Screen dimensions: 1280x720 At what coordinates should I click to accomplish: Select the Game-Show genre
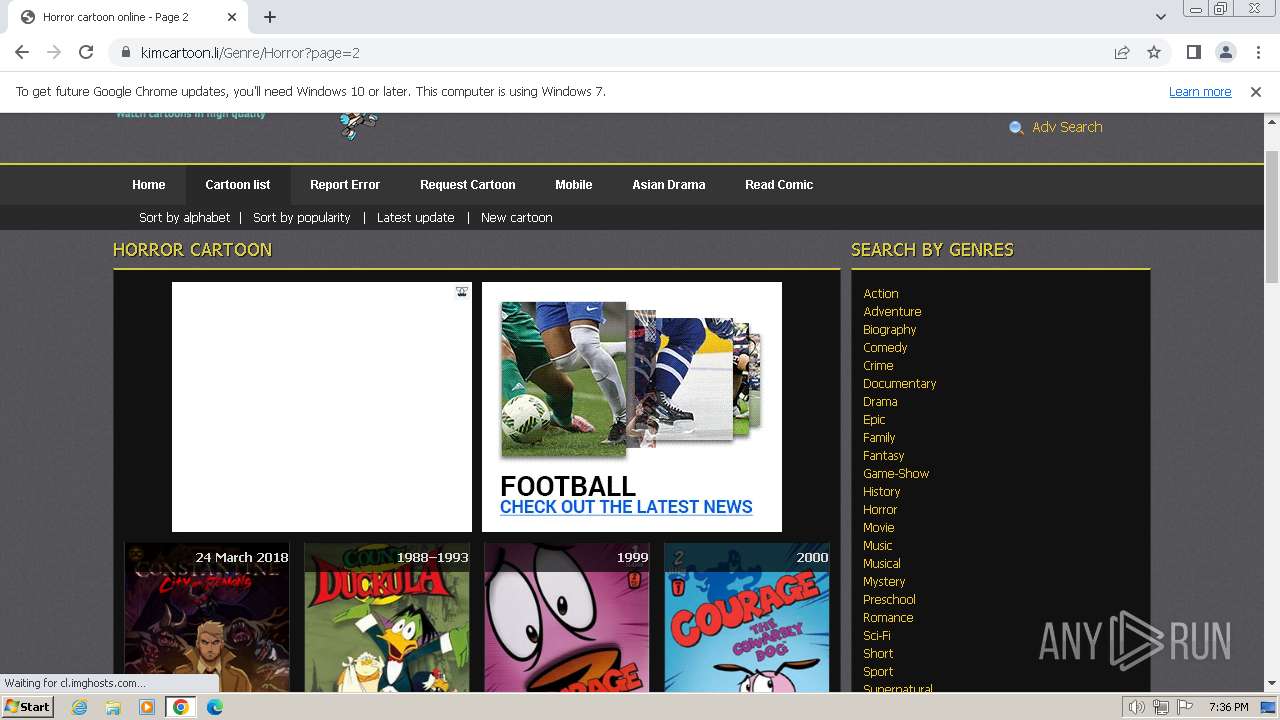point(896,474)
